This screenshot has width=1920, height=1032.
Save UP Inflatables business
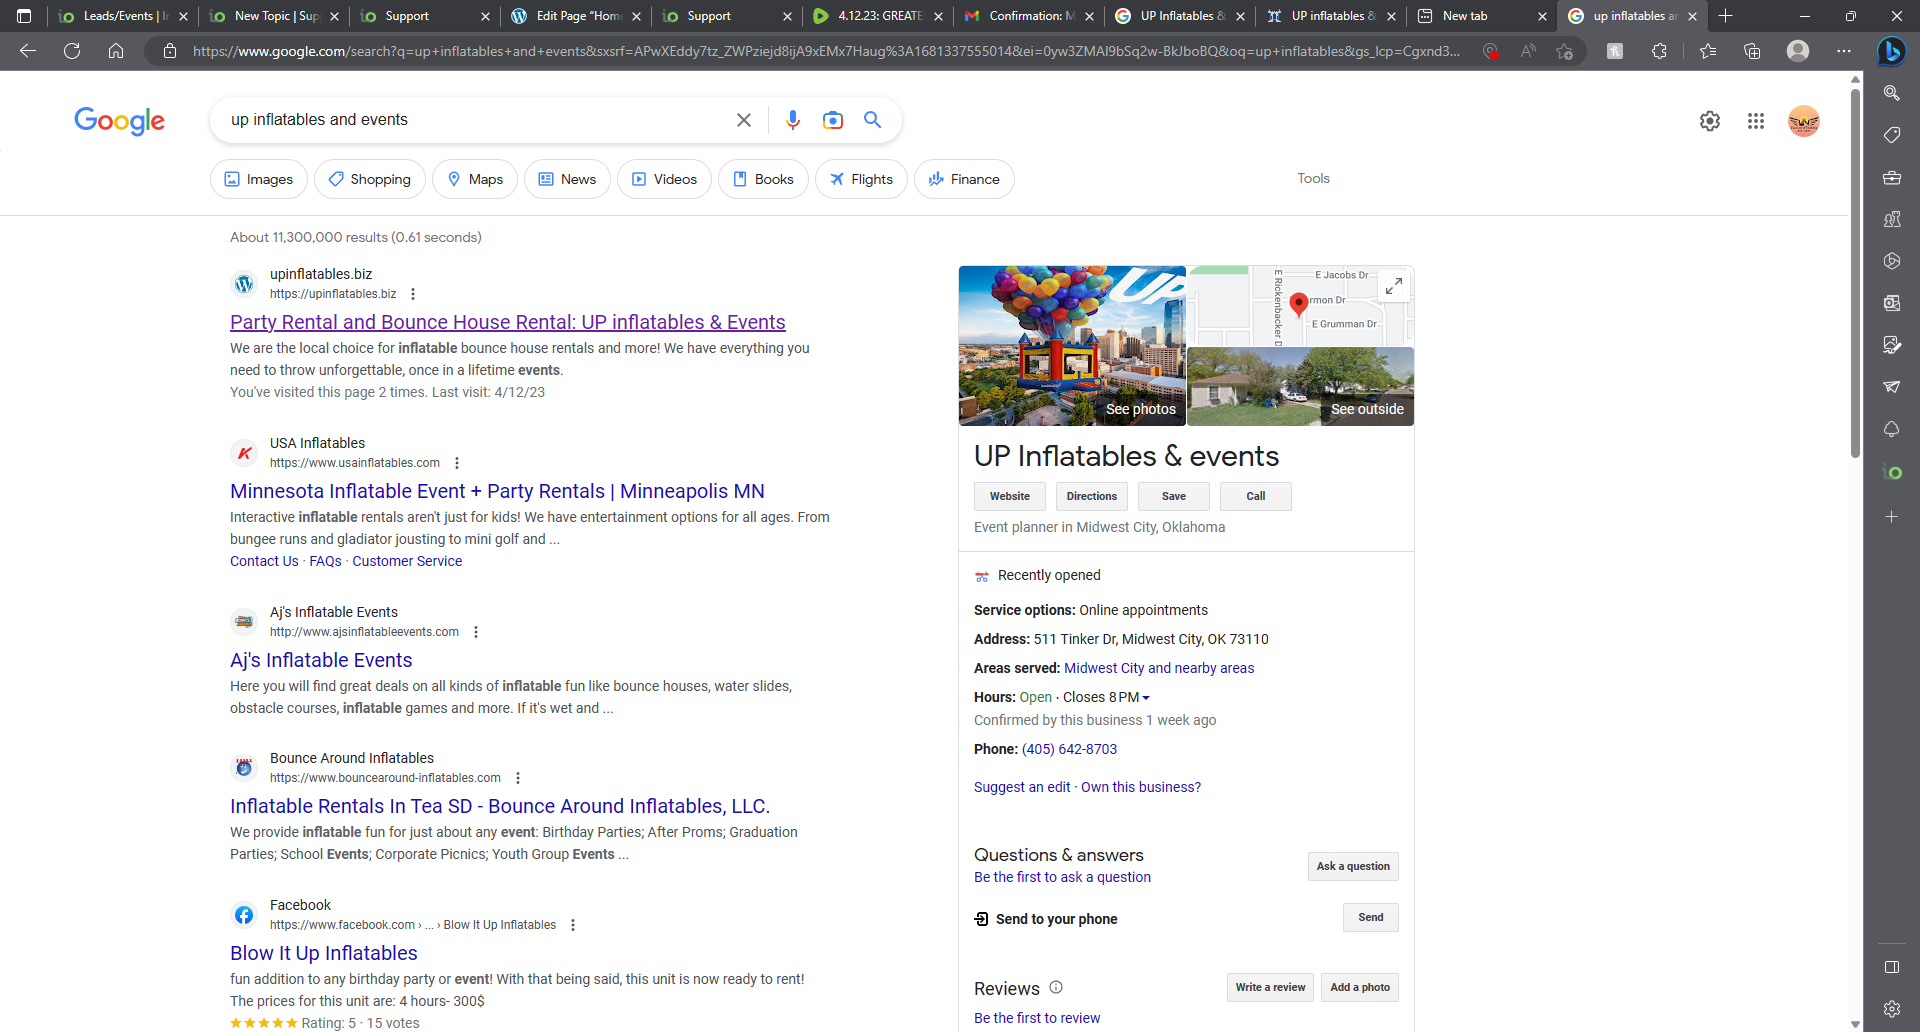pos(1174,497)
